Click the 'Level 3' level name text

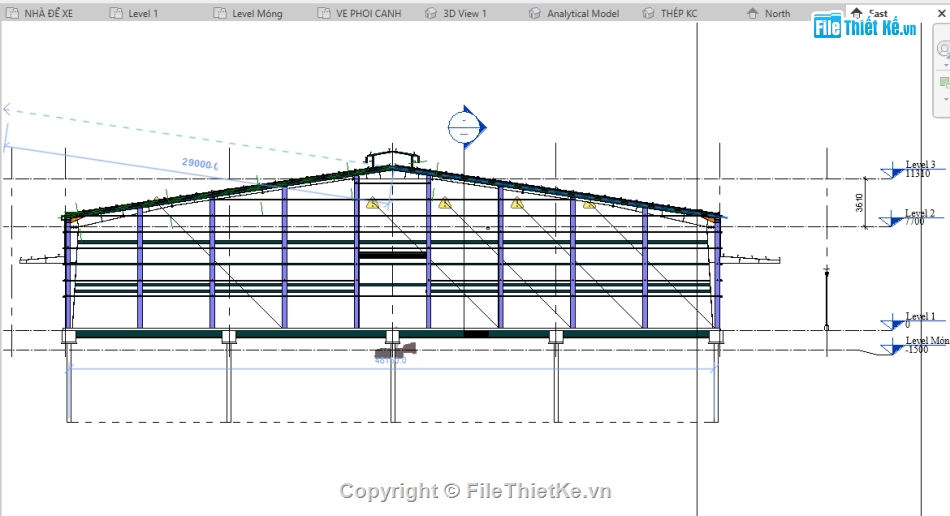pos(920,164)
